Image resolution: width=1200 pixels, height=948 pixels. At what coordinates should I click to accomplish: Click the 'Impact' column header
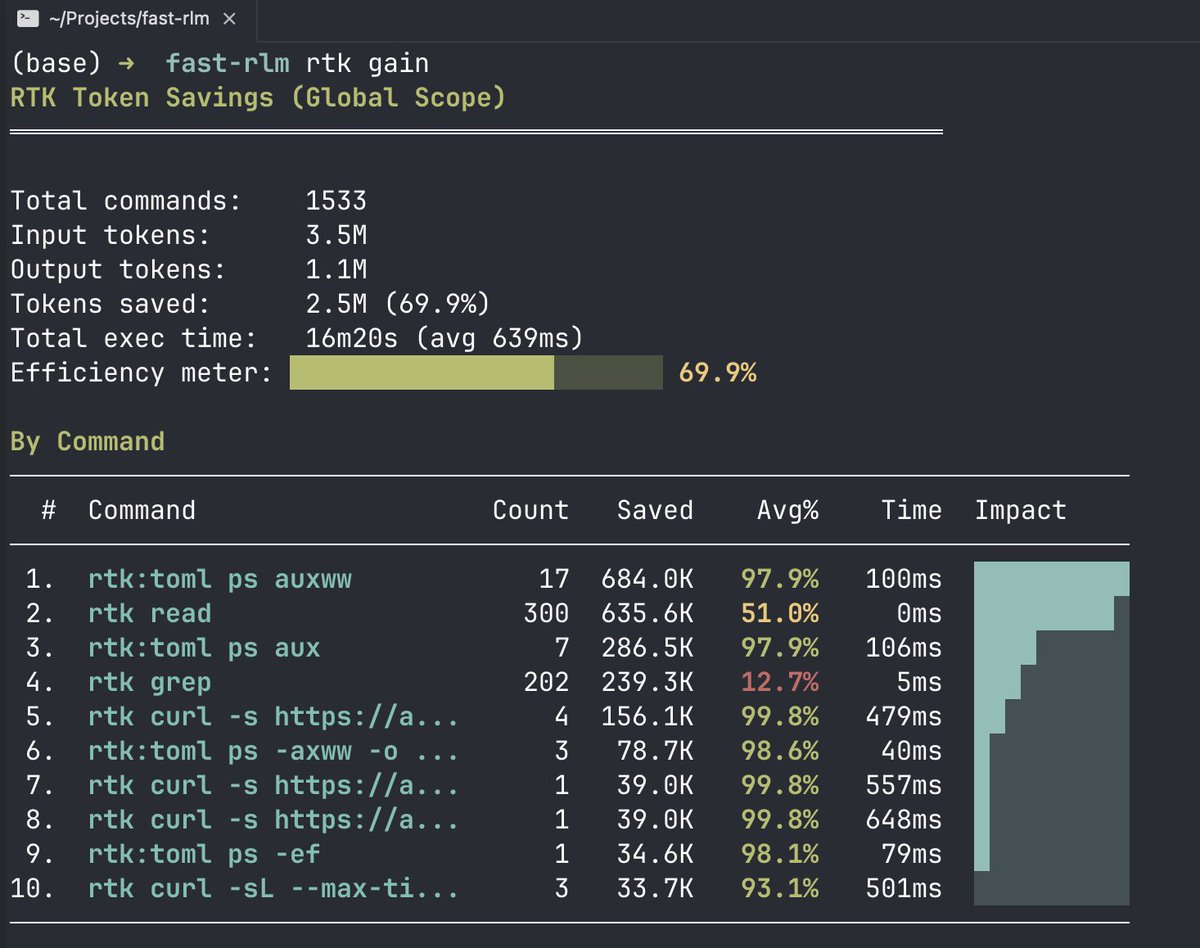pos(1021,510)
